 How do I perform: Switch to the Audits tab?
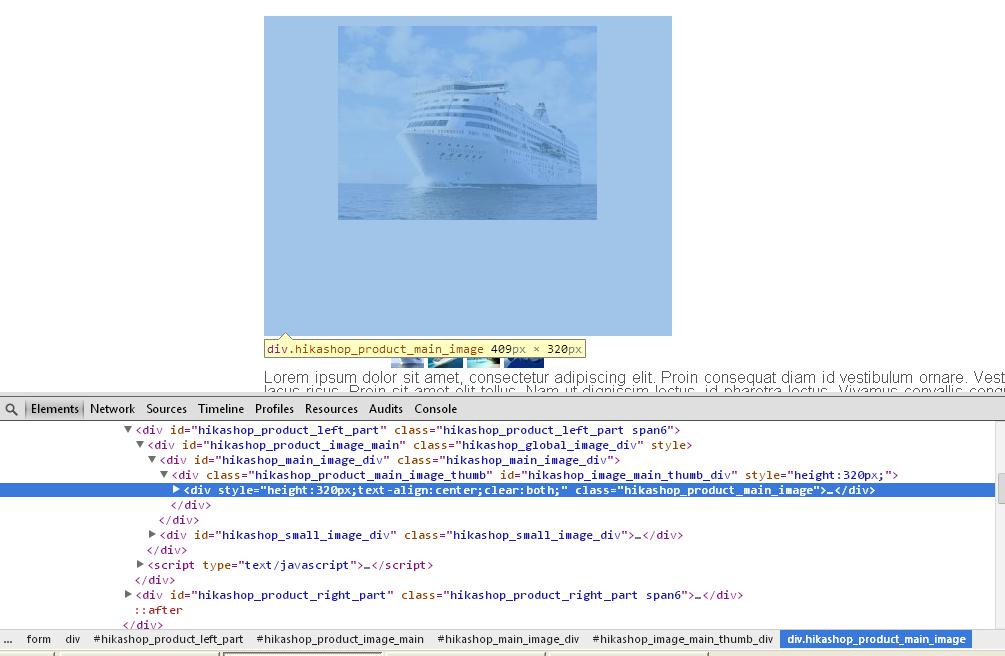pos(386,409)
